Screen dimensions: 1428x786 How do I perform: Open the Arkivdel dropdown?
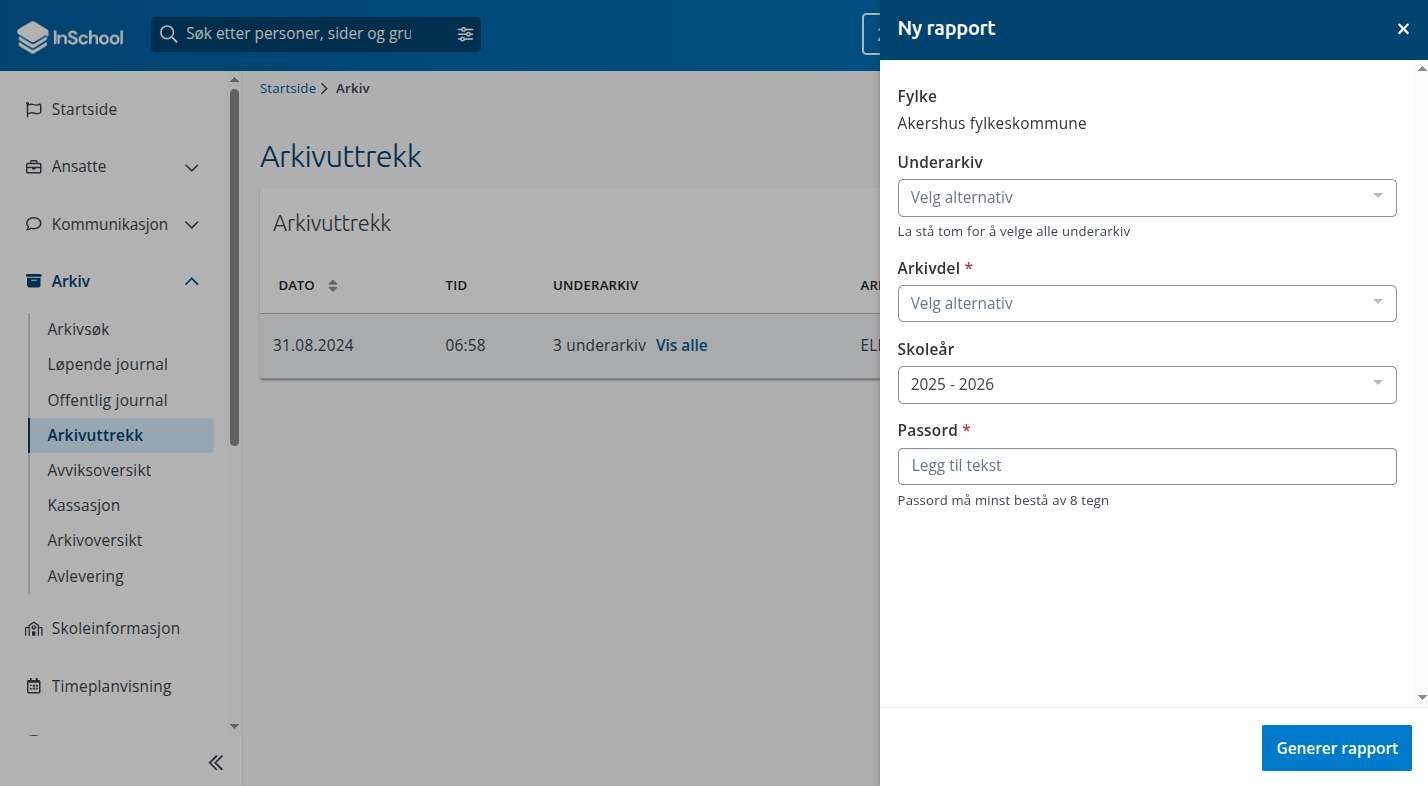(1147, 304)
